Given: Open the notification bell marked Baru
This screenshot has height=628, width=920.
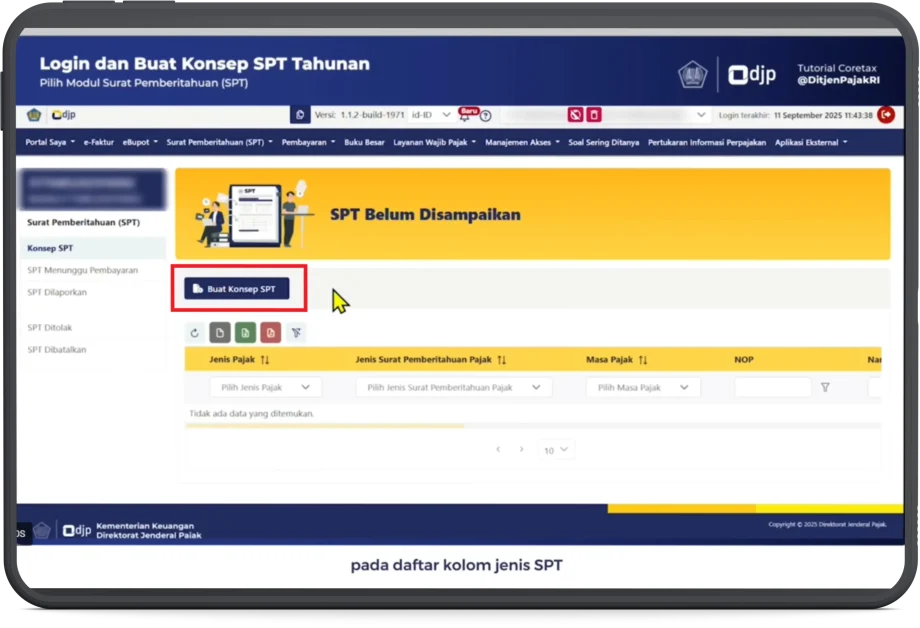Looking at the screenshot, I should pyautogui.click(x=465, y=115).
